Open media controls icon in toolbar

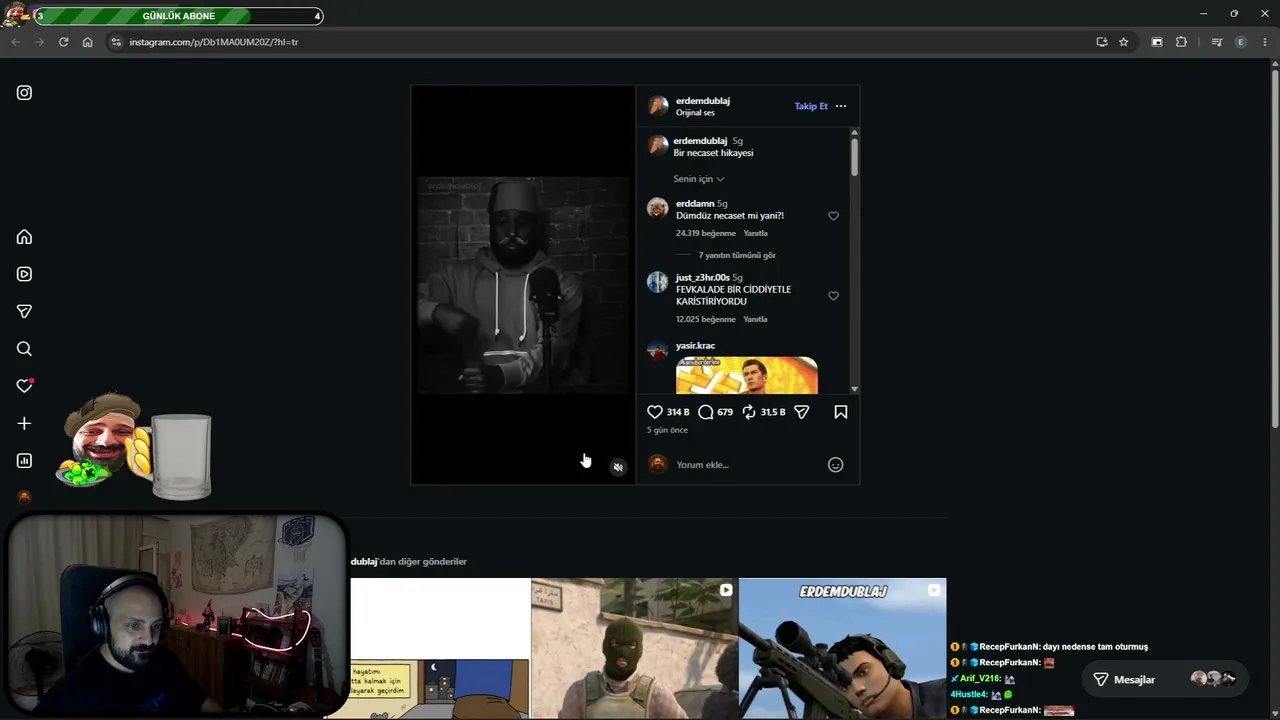[x=1217, y=42]
